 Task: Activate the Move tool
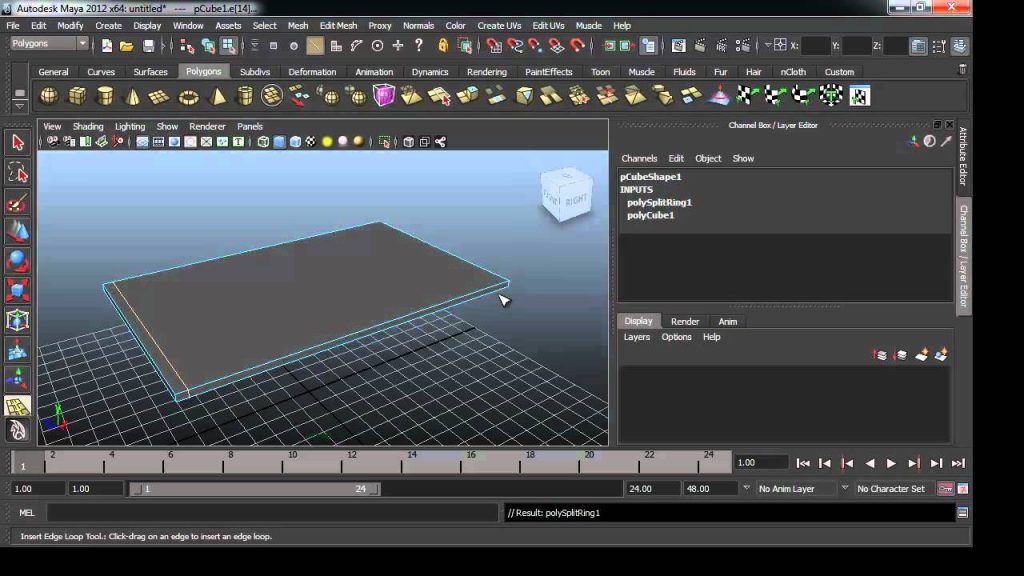point(18,232)
